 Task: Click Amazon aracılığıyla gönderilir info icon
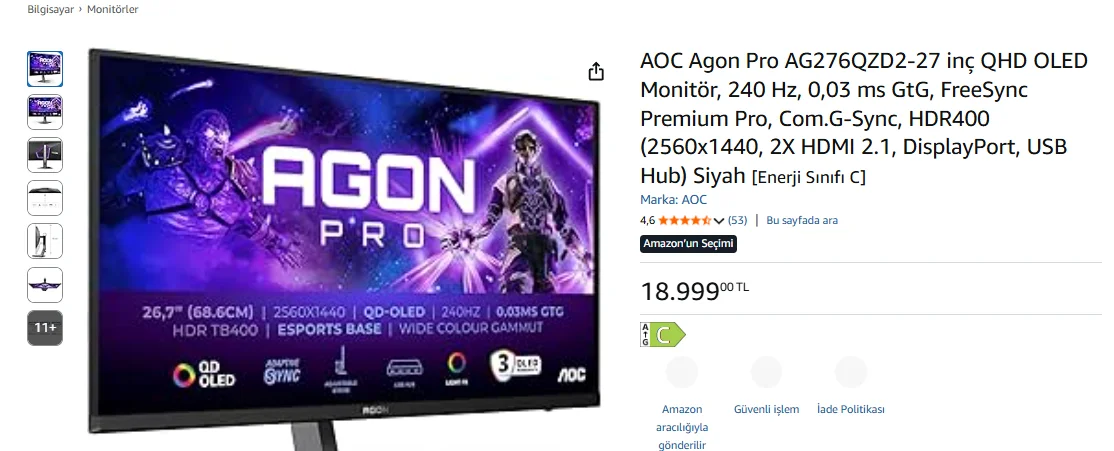pyautogui.click(x=681, y=372)
